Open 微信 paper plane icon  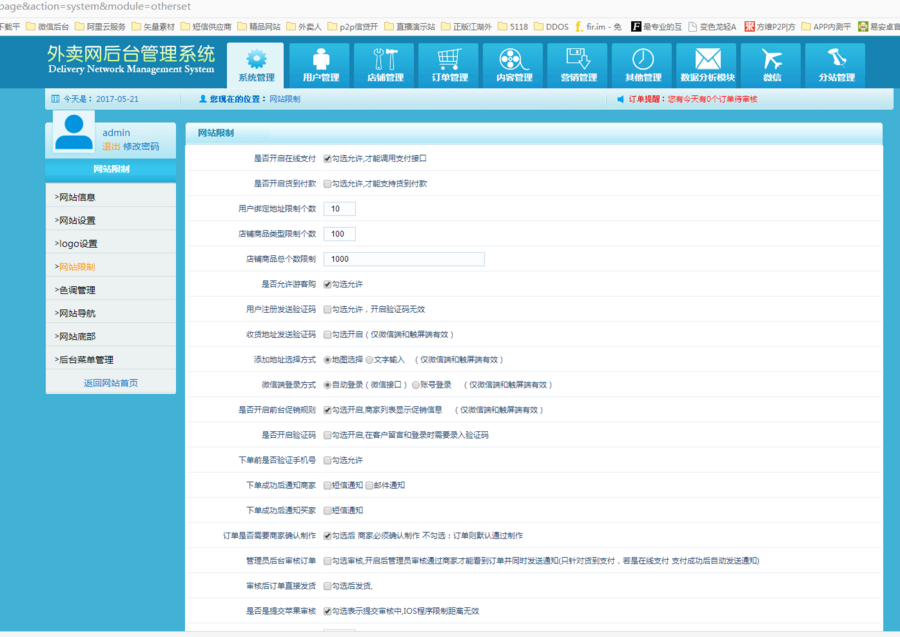click(772, 65)
